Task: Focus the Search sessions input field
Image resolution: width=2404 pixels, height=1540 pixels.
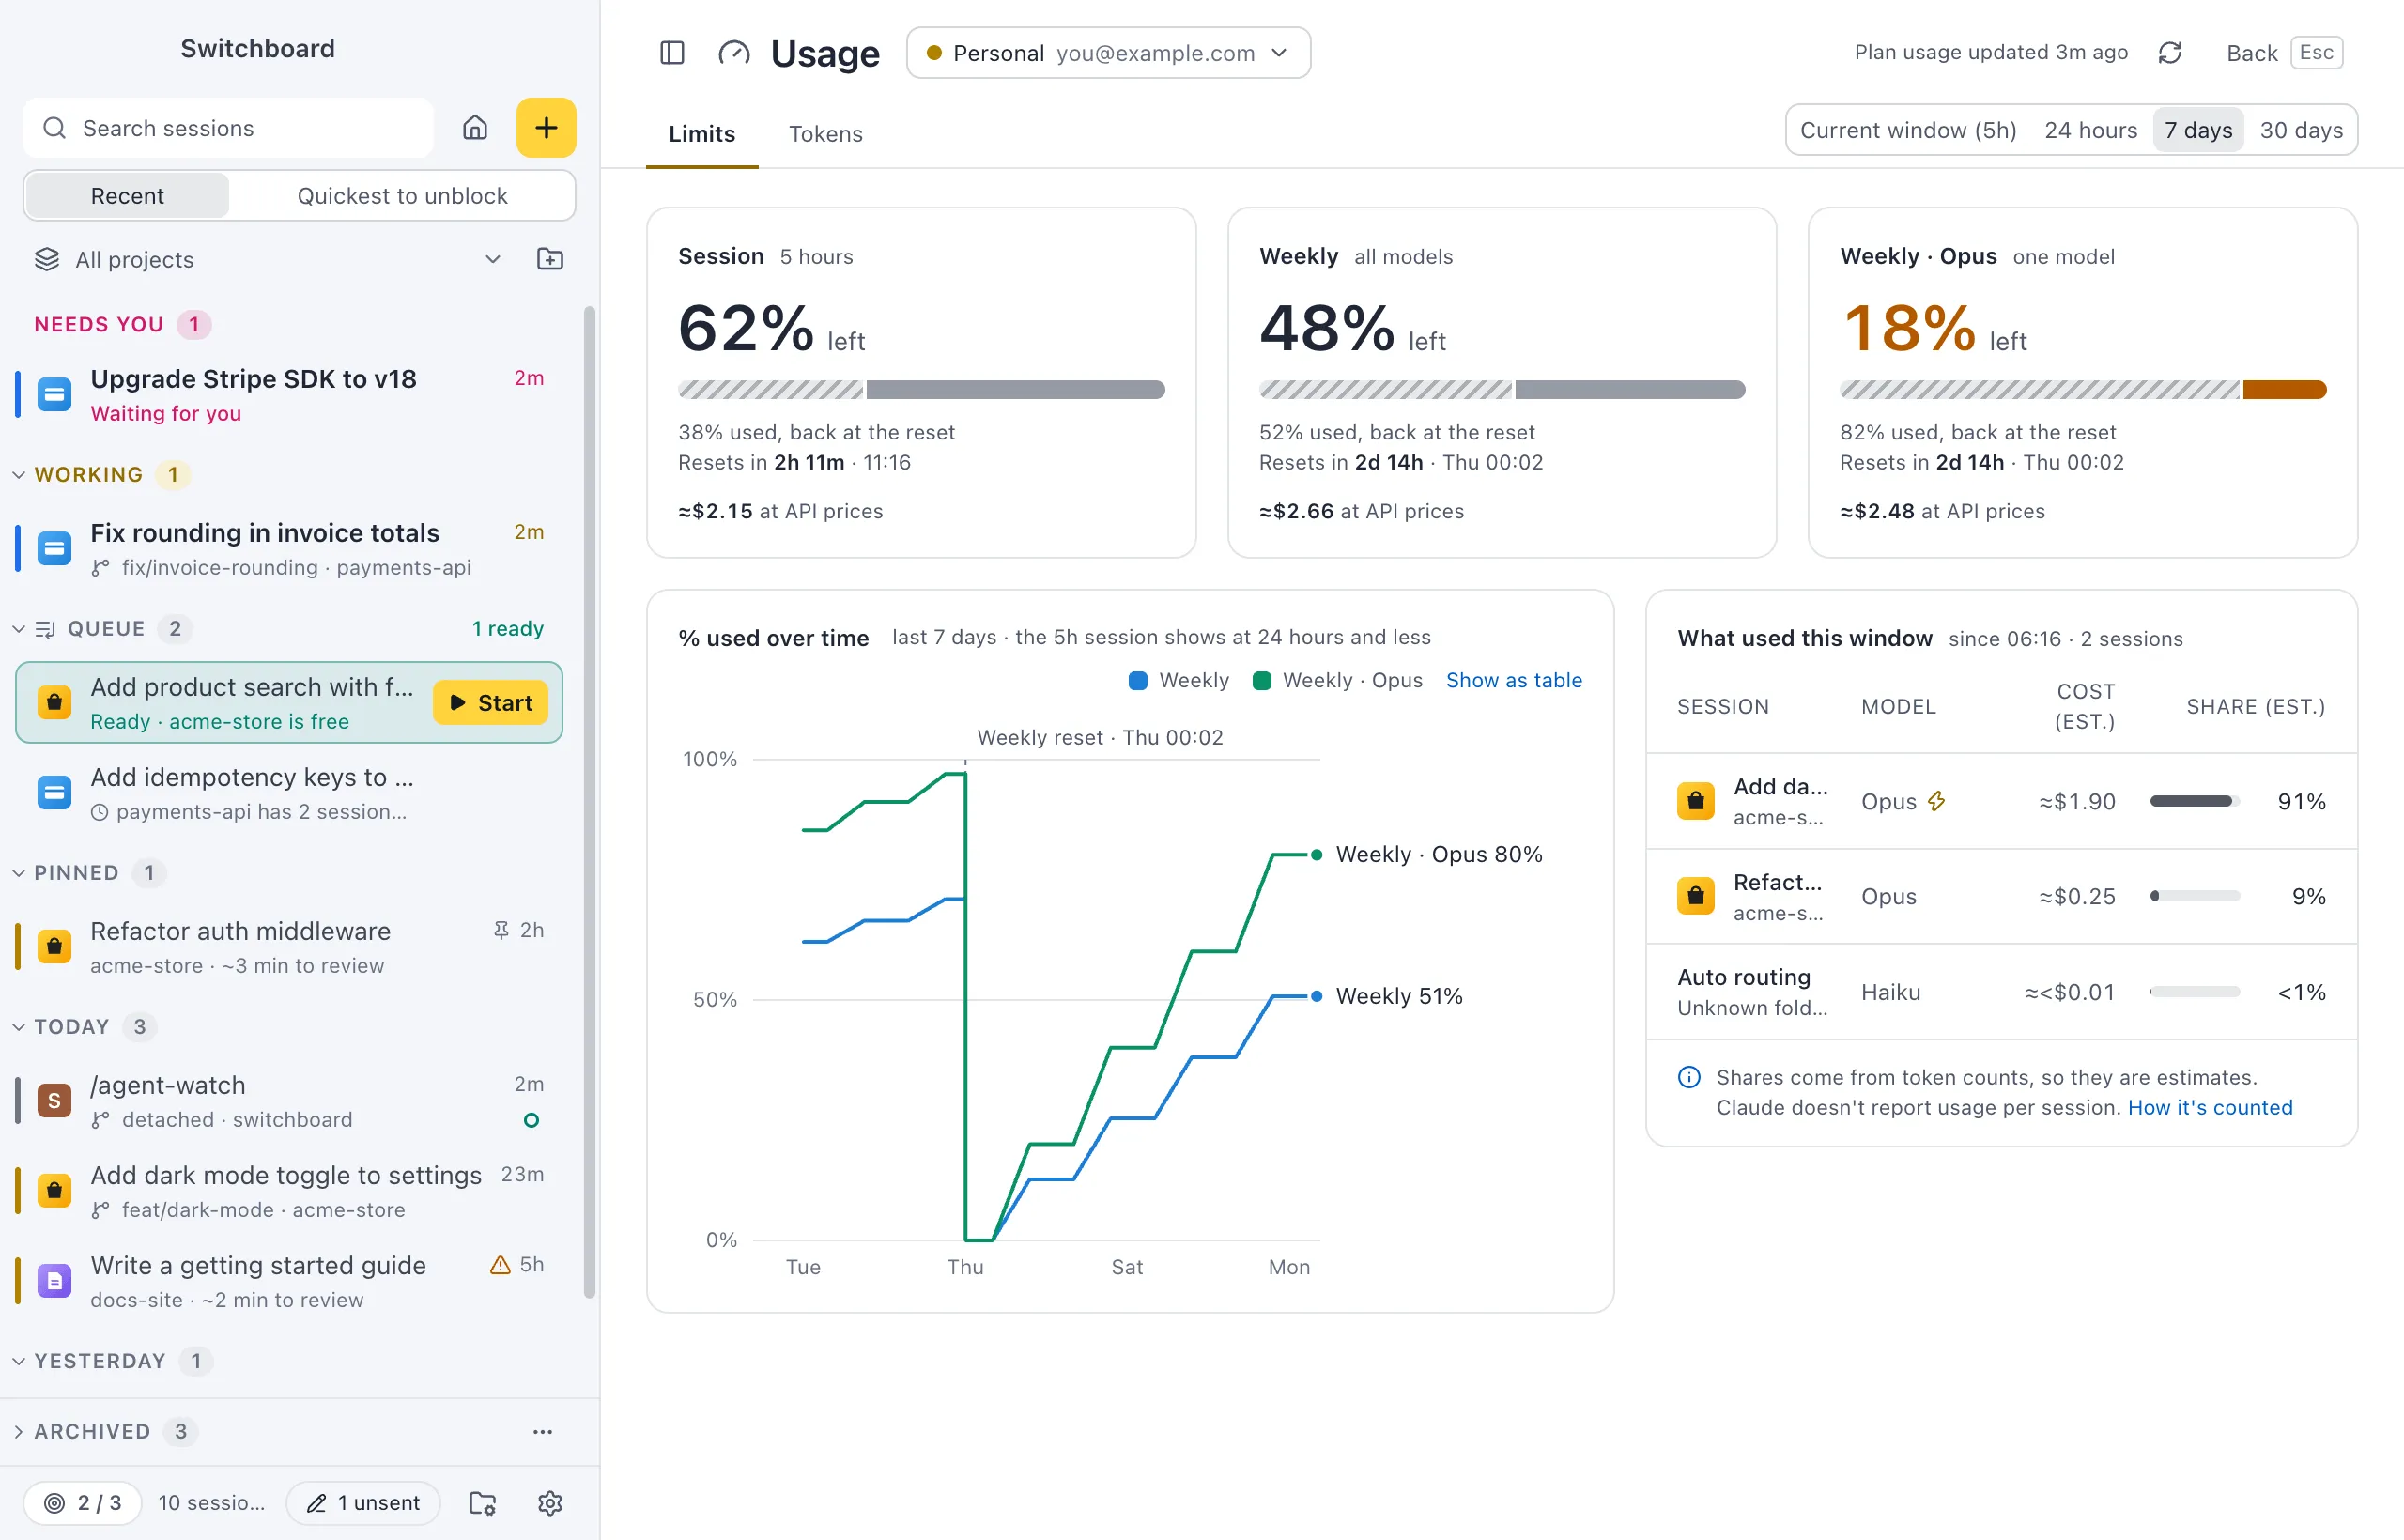Action: (229, 128)
